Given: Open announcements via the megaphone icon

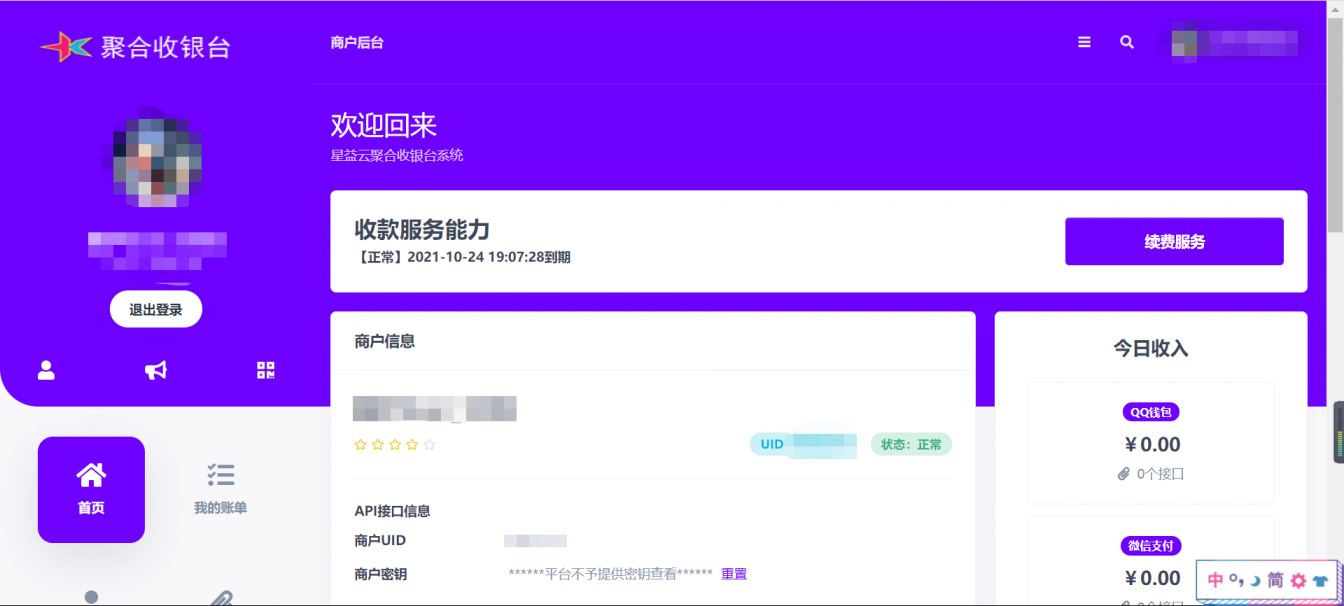Looking at the screenshot, I should click(155, 371).
